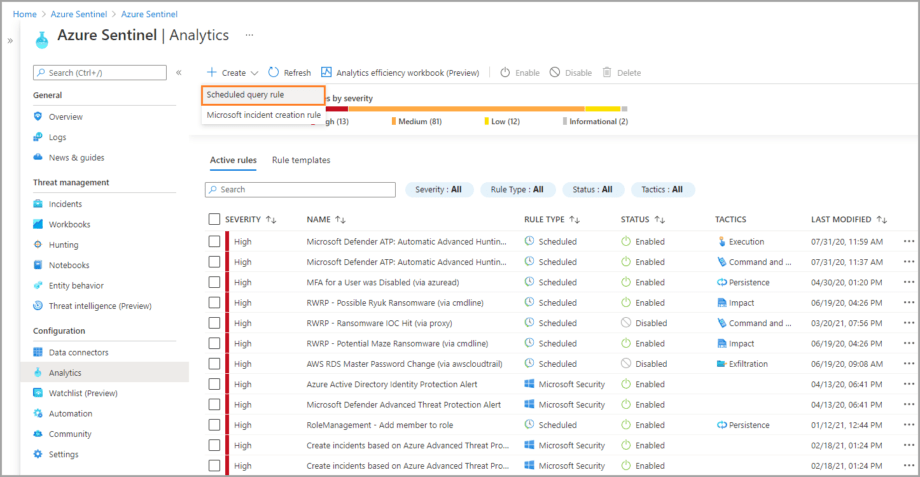Check the box for AWS RDS Master Password Change
Screen dimensions: 920x477
(x=214, y=364)
